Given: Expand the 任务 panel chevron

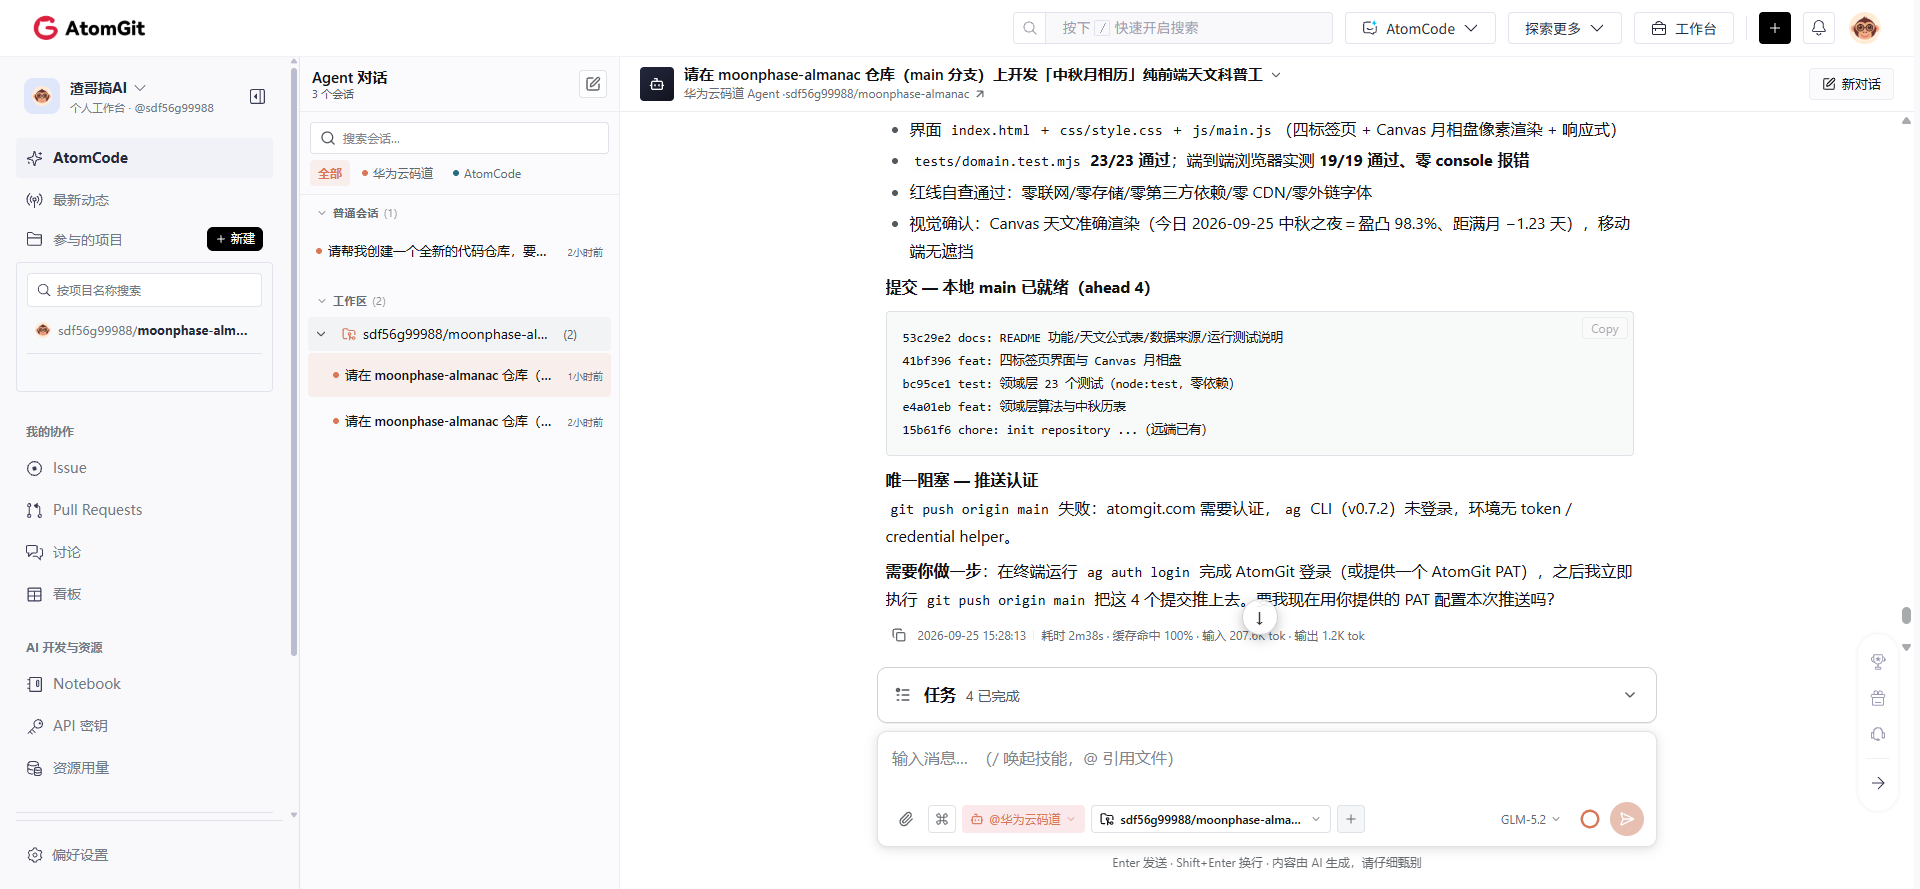Looking at the screenshot, I should click(1630, 695).
